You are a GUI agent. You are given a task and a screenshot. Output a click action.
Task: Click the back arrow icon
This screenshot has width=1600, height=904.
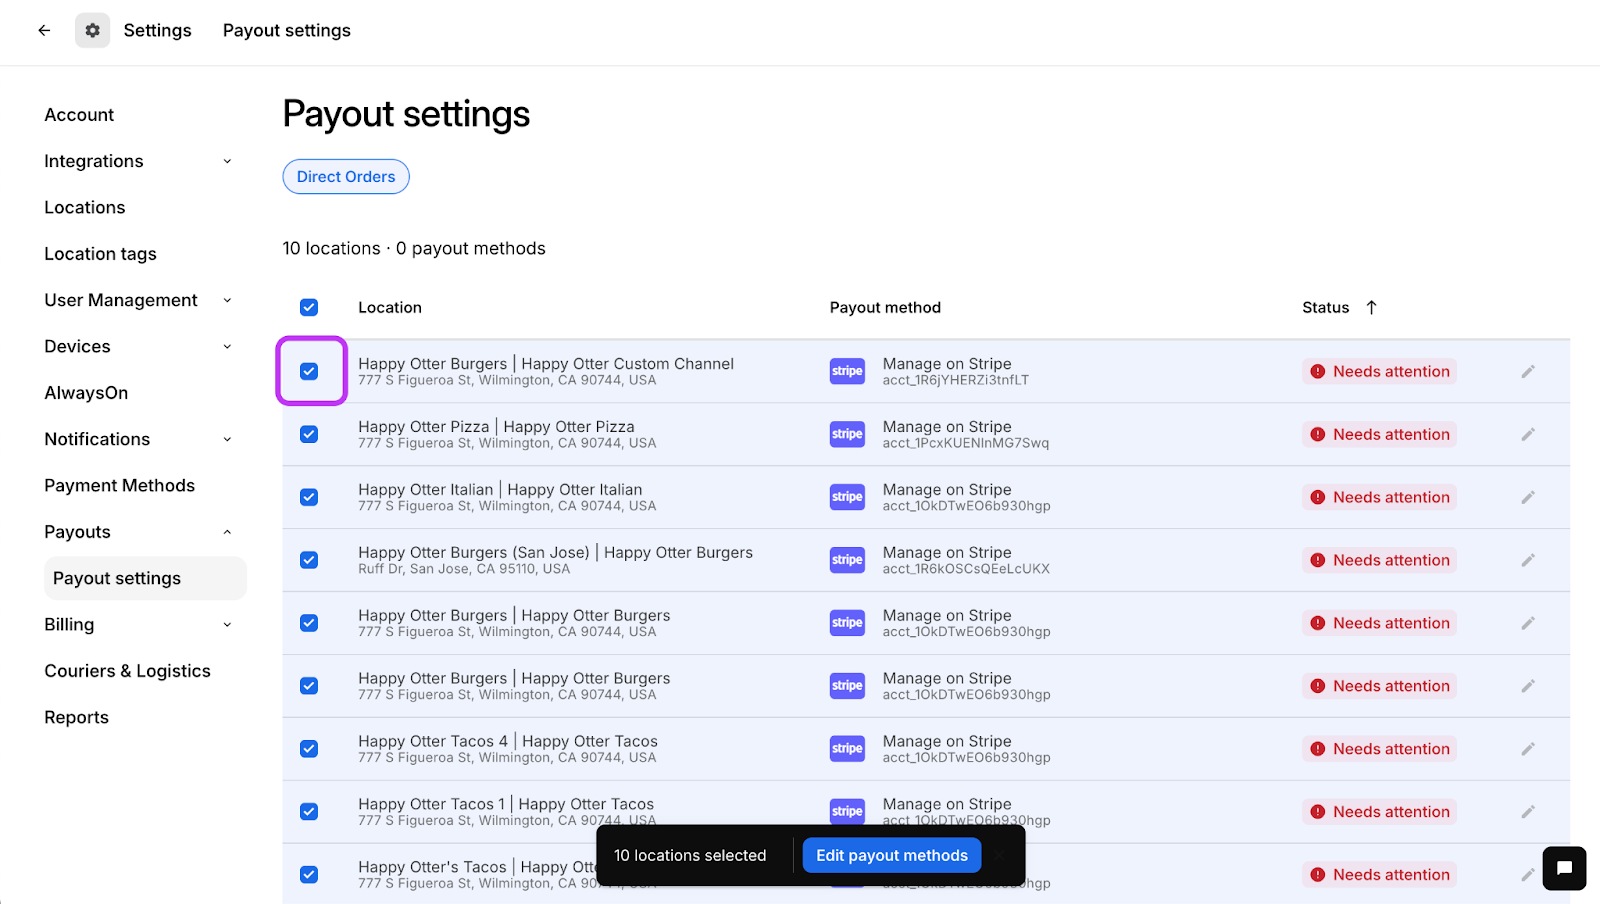click(44, 30)
